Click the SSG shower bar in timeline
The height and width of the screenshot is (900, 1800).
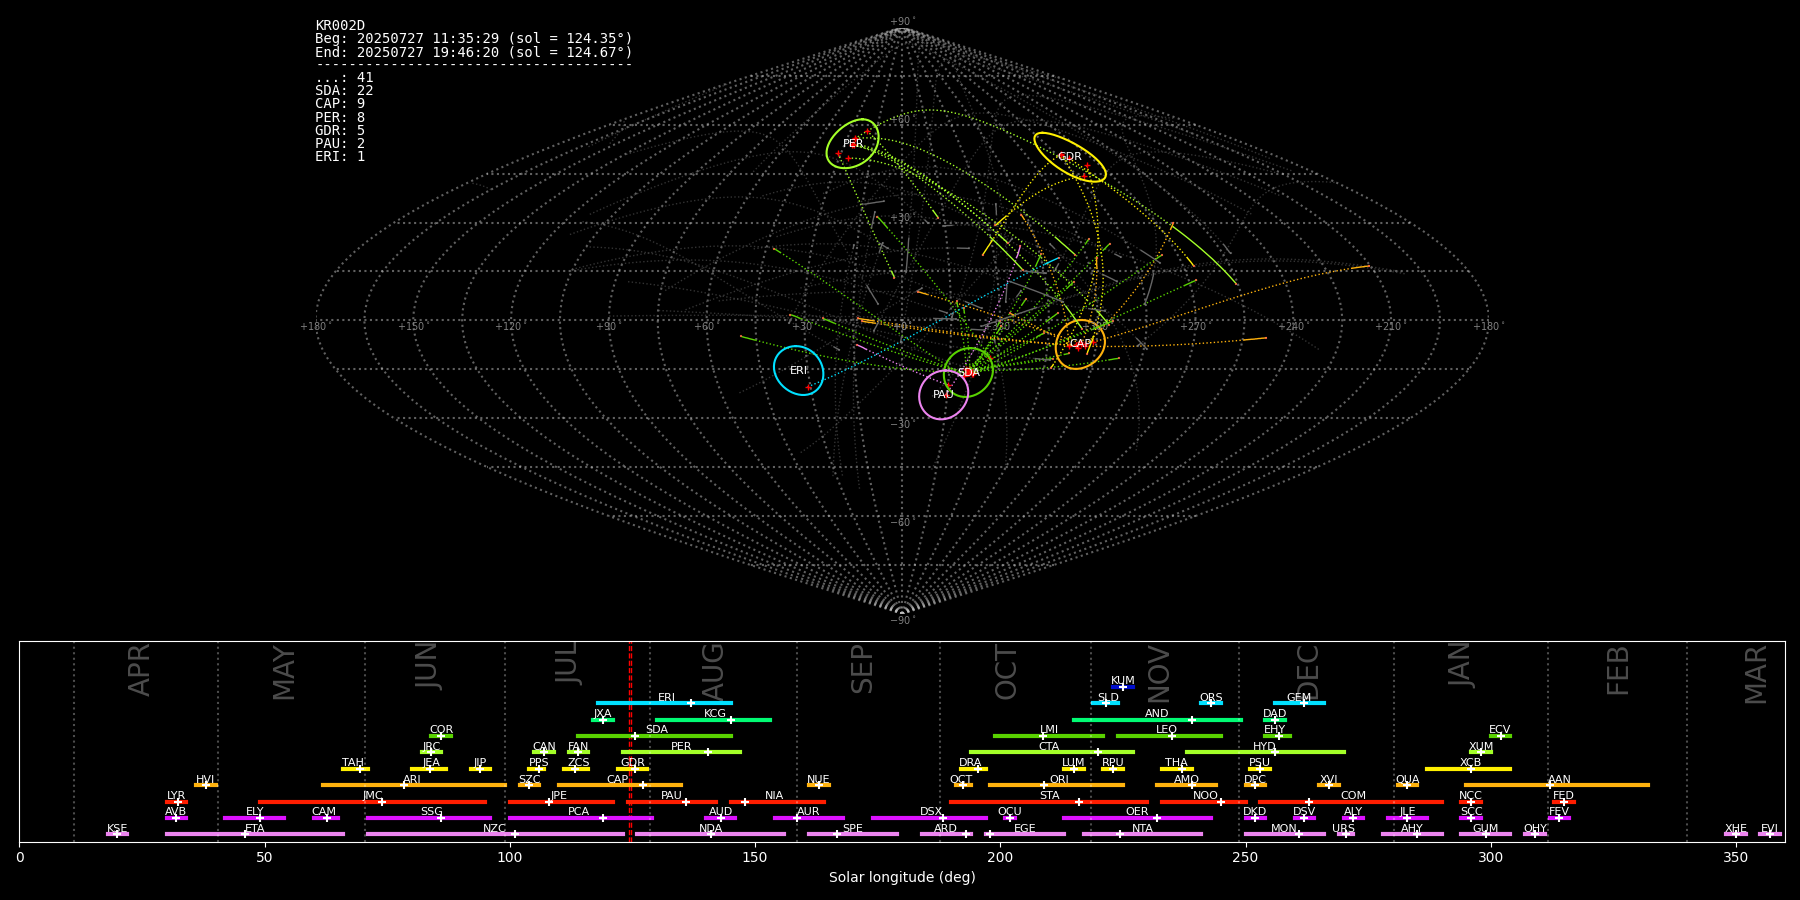(x=429, y=818)
